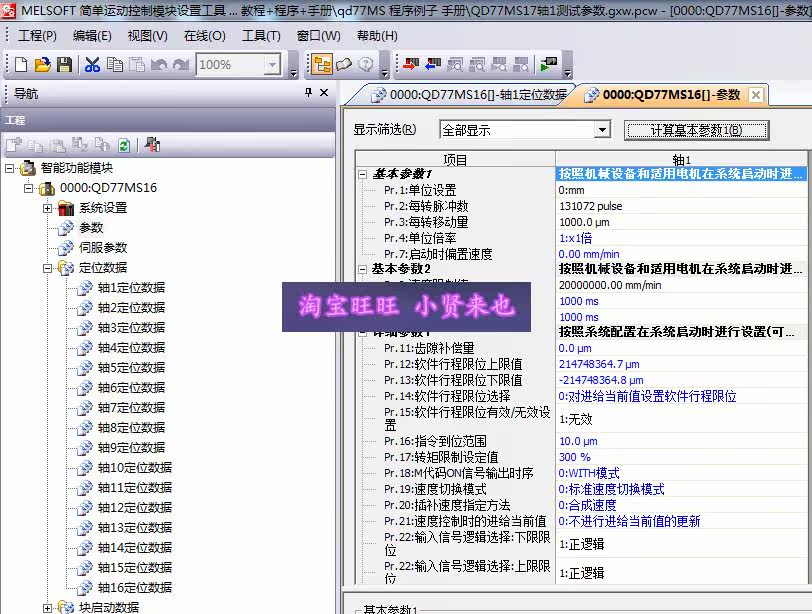Collapse the 0000:QD77MS16 tree node

click(28, 188)
